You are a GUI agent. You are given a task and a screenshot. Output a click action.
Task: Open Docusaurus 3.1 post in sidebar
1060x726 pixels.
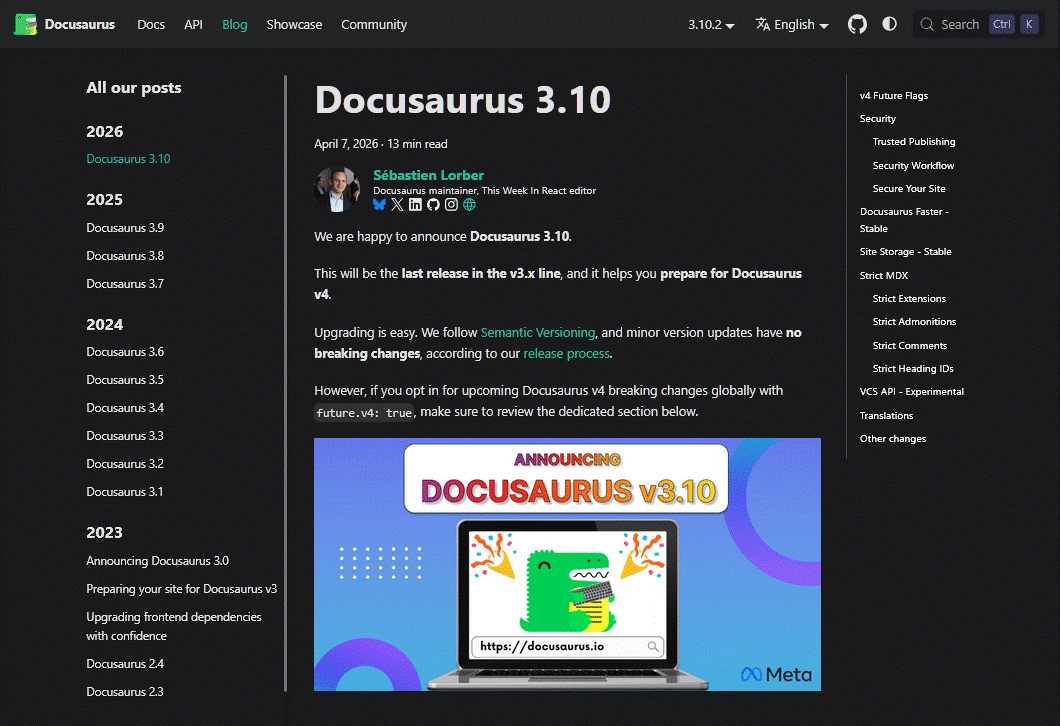[x=125, y=492]
